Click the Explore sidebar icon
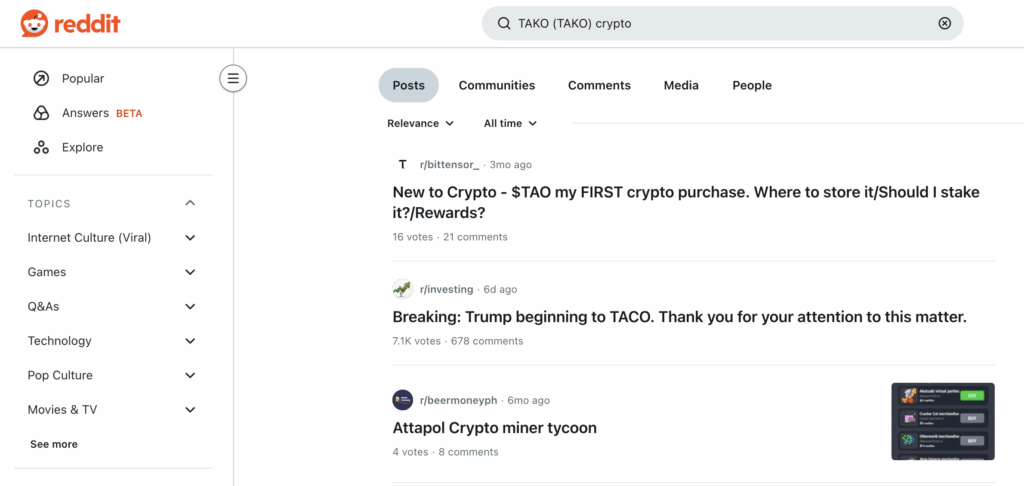This screenshot has width=1024, height=486. point(41,147)
